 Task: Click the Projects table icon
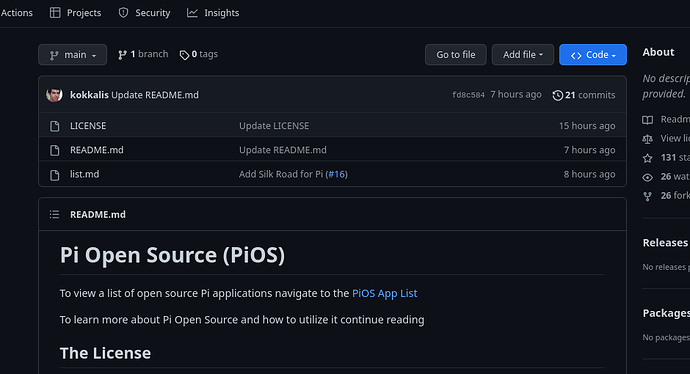[55, 13]
